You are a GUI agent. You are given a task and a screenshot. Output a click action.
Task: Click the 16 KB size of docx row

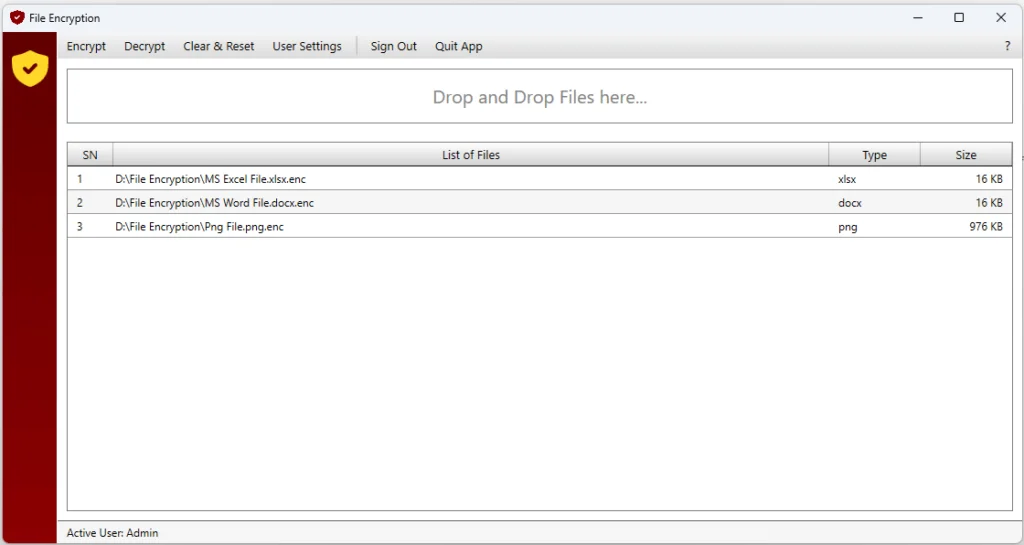click(989, 203)
